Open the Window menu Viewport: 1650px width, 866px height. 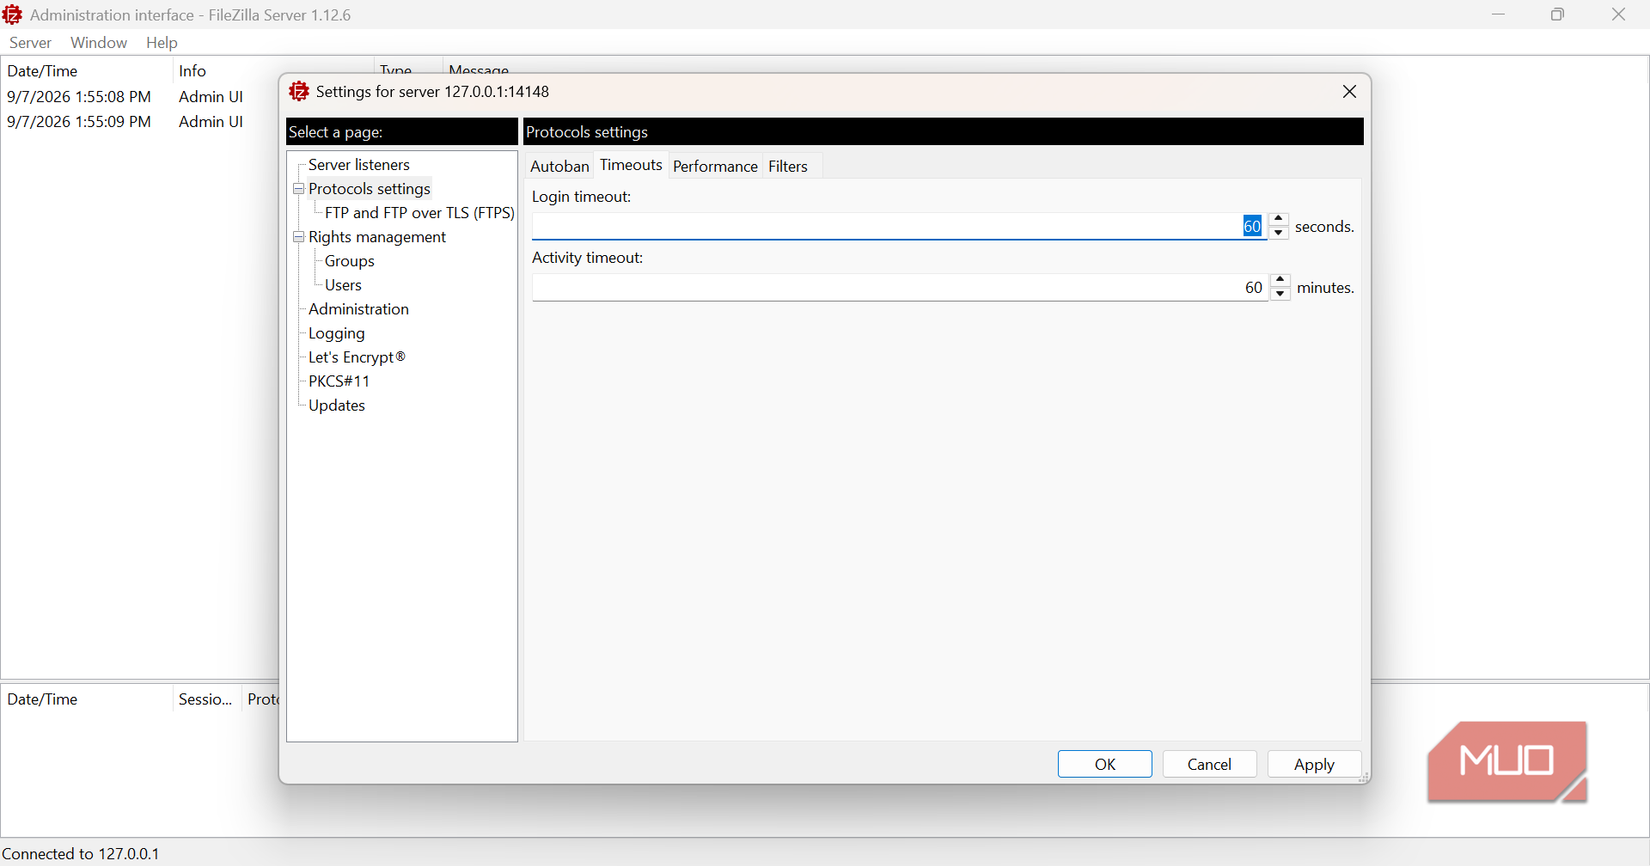click(98, 43)
